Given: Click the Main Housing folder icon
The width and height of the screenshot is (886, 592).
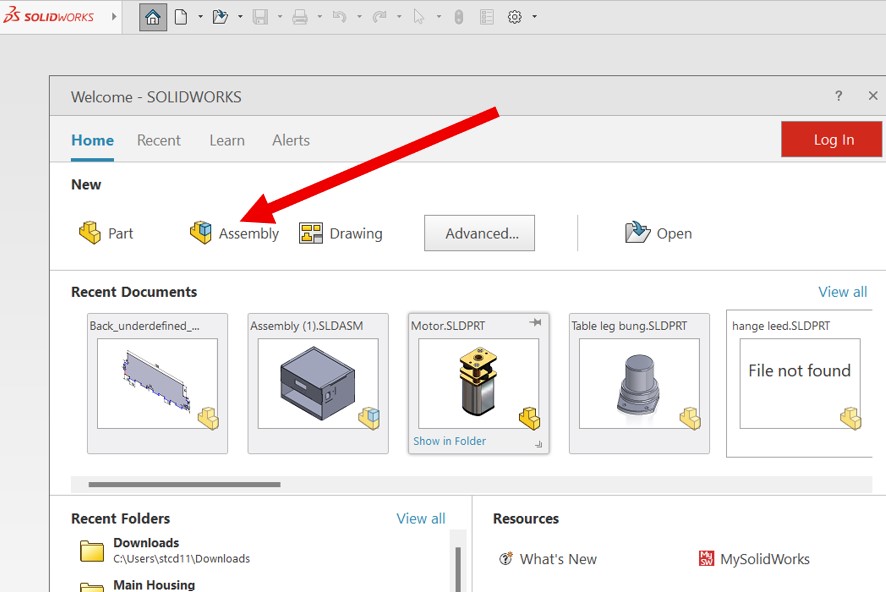Looking at the screenshot, I should coord(92,587).
